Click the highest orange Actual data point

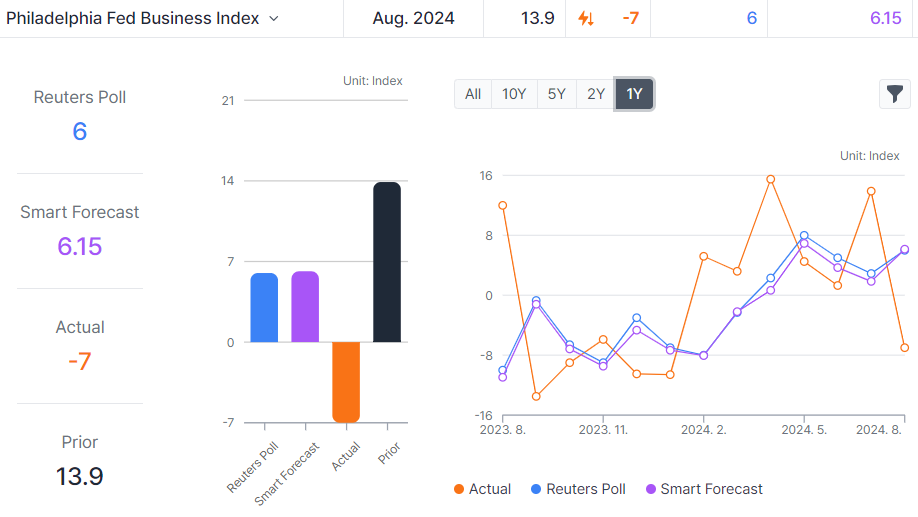tap(771, 180)
